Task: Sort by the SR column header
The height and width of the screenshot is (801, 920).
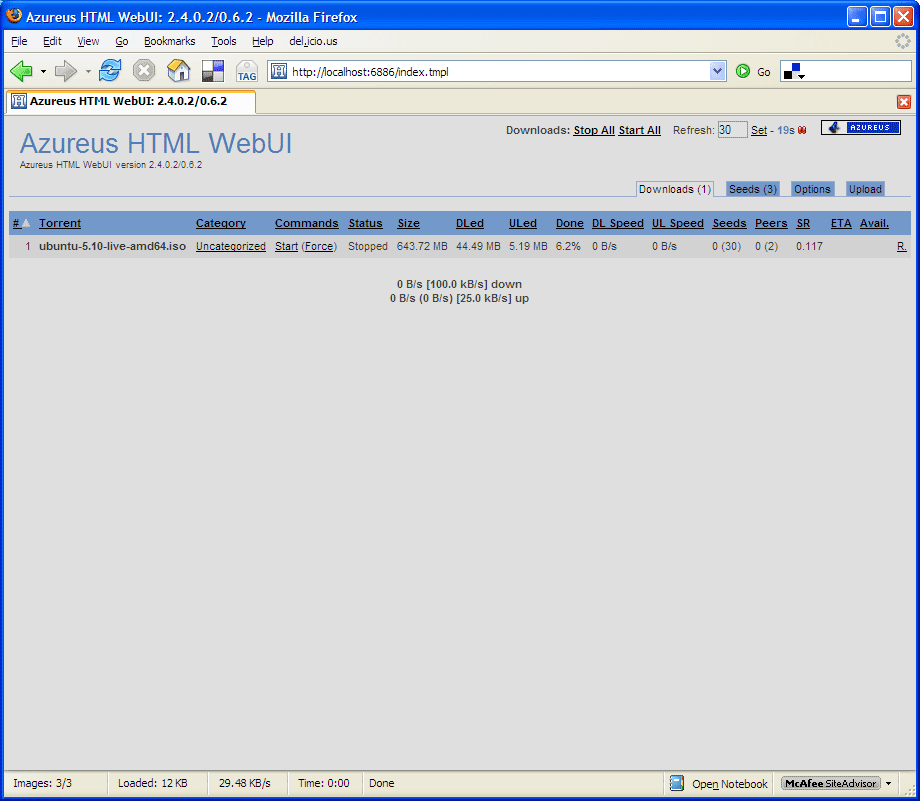Action: pos(803,223)
